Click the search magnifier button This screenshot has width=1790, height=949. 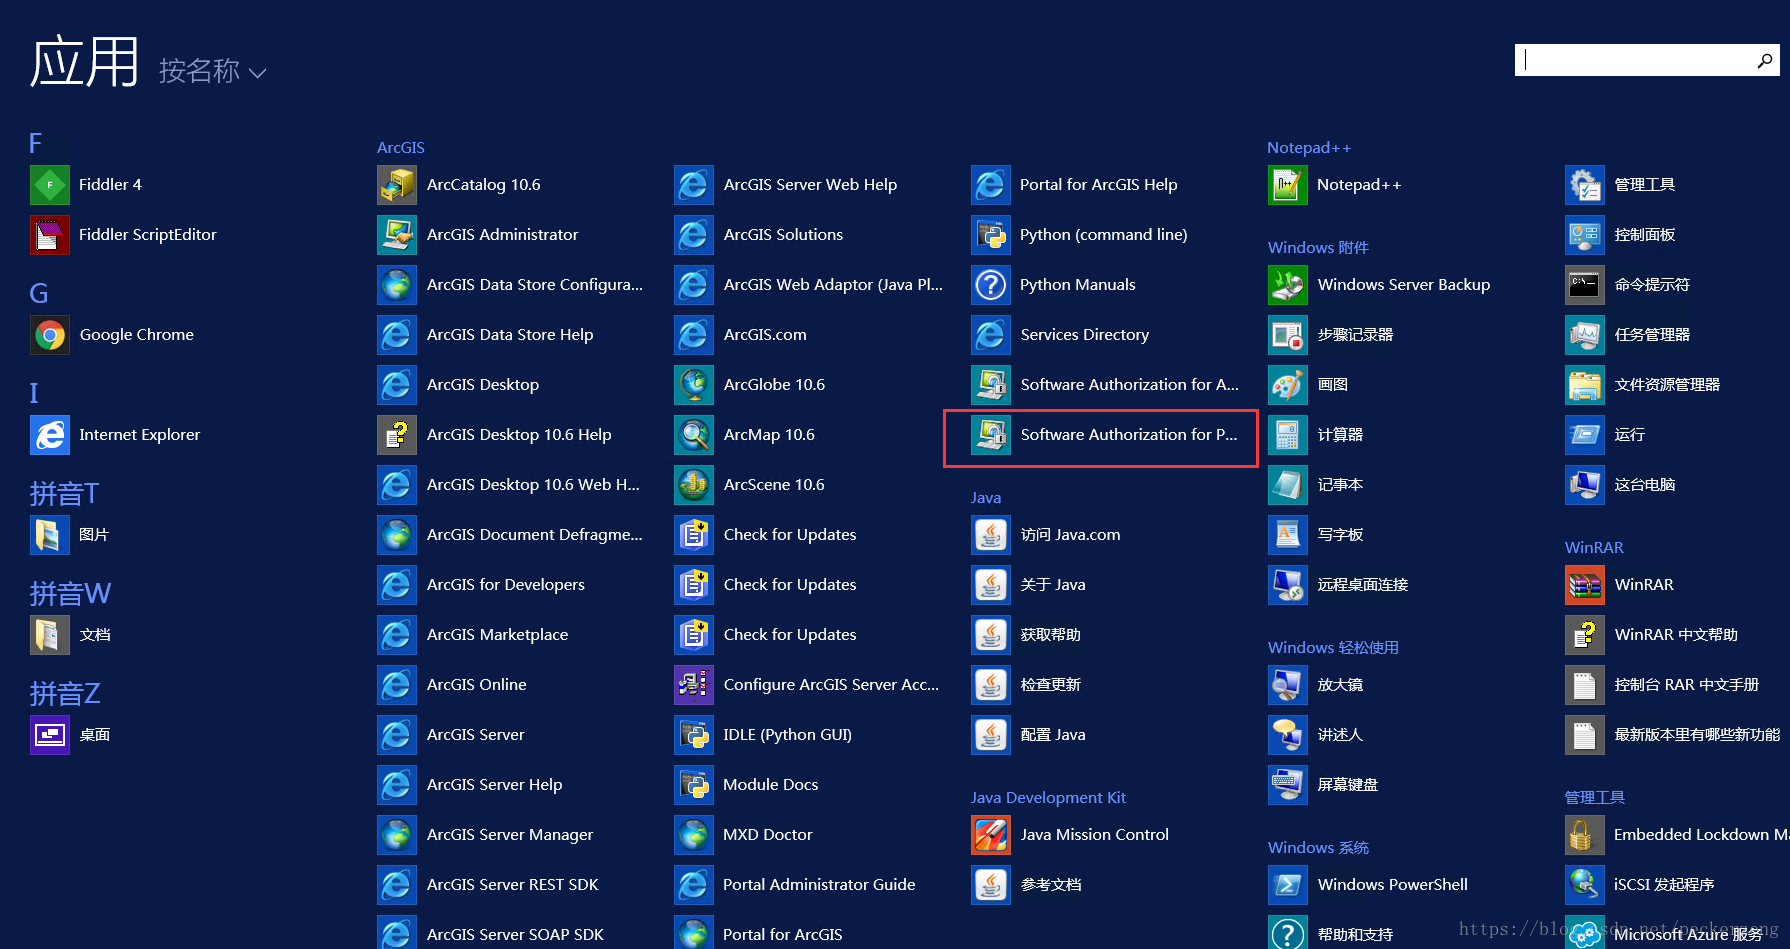pyautogui.click(x=1765, y=61)
